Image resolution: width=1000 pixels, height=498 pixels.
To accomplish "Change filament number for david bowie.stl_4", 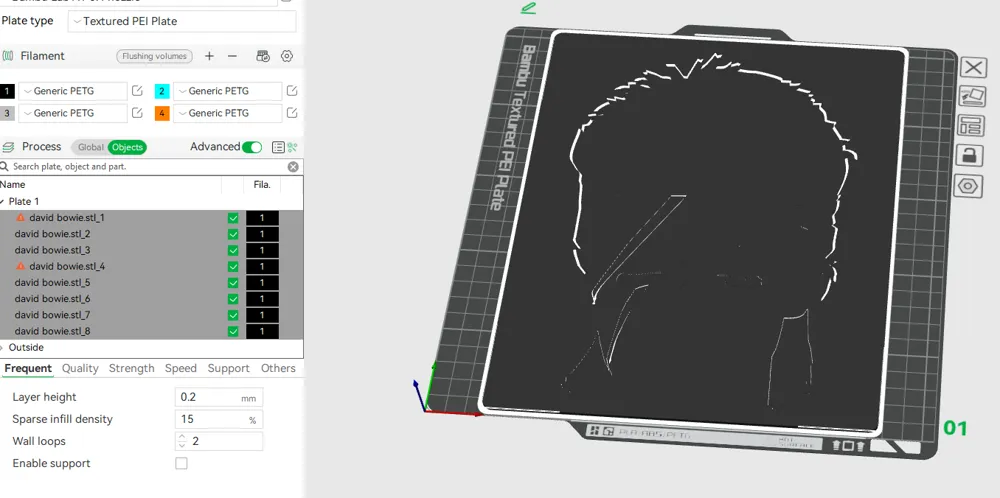I will coord(262,267).
